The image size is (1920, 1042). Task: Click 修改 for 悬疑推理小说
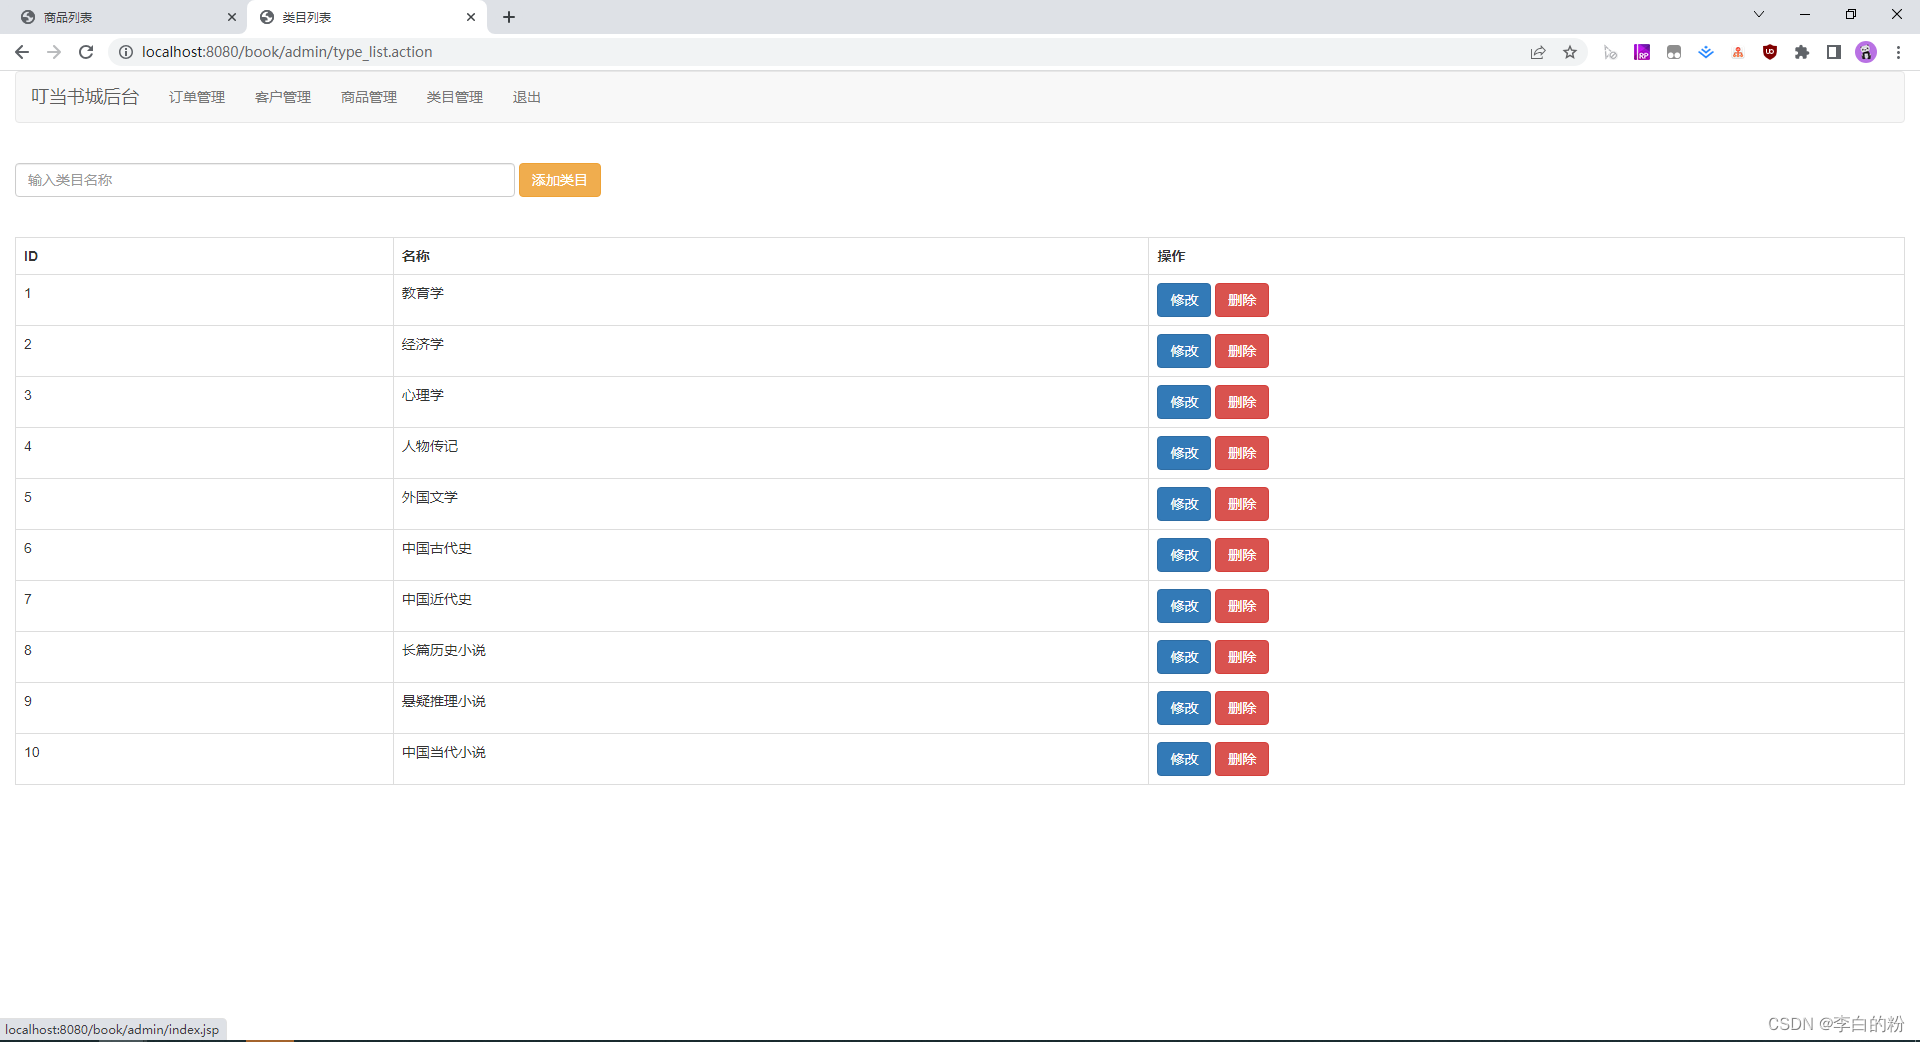(x=1184, y=708)
